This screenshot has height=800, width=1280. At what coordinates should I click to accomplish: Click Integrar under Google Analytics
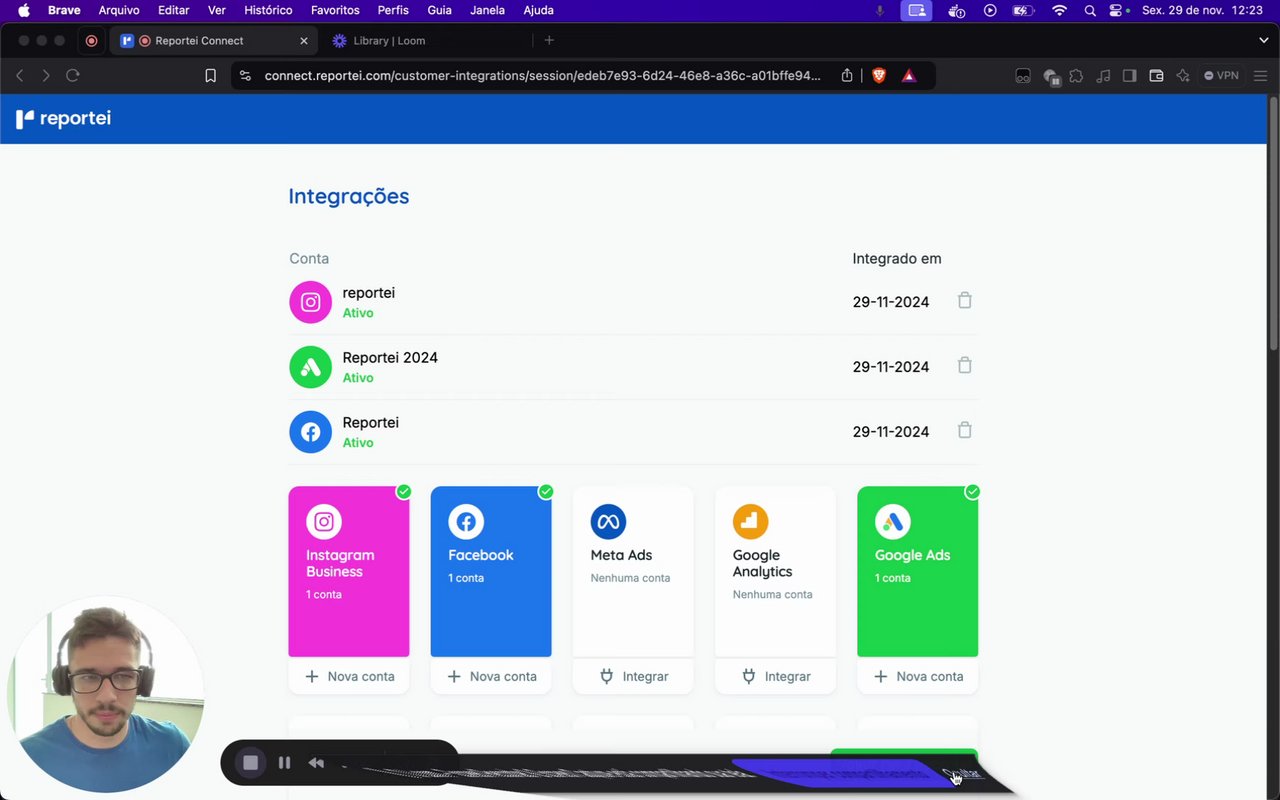[775, 676]
